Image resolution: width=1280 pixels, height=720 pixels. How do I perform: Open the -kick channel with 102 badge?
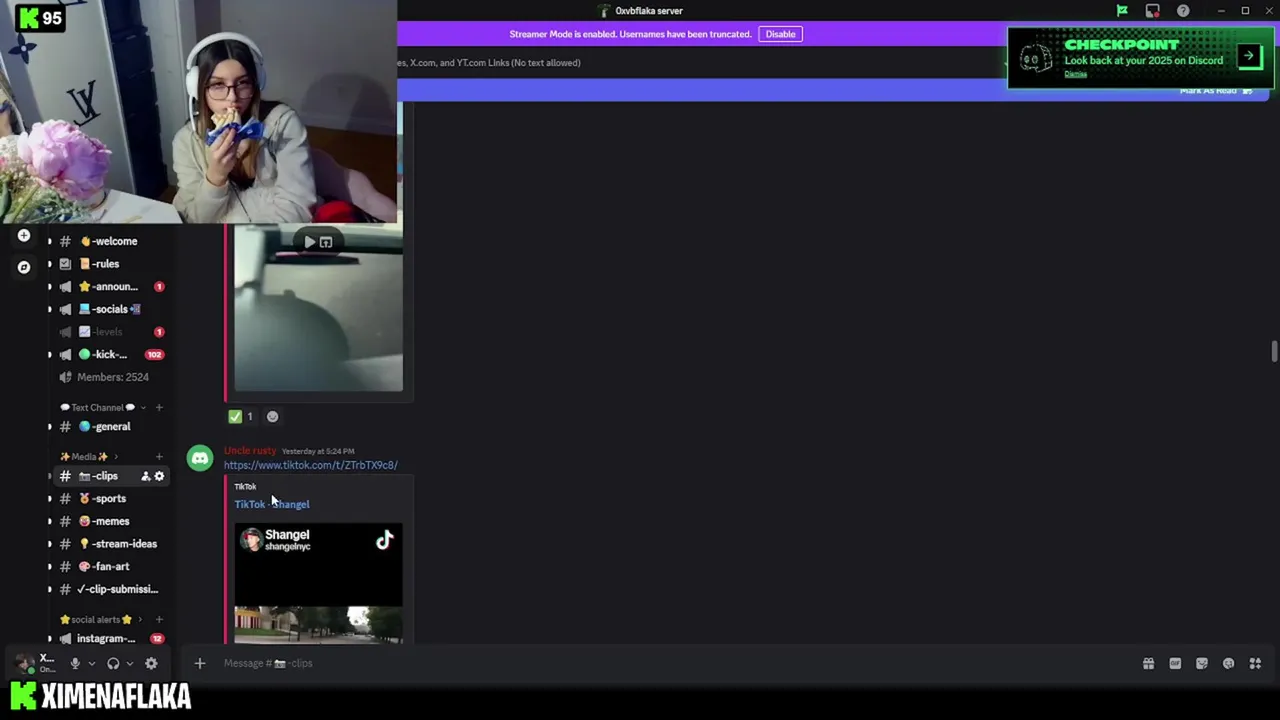click(x=108, y=355)
